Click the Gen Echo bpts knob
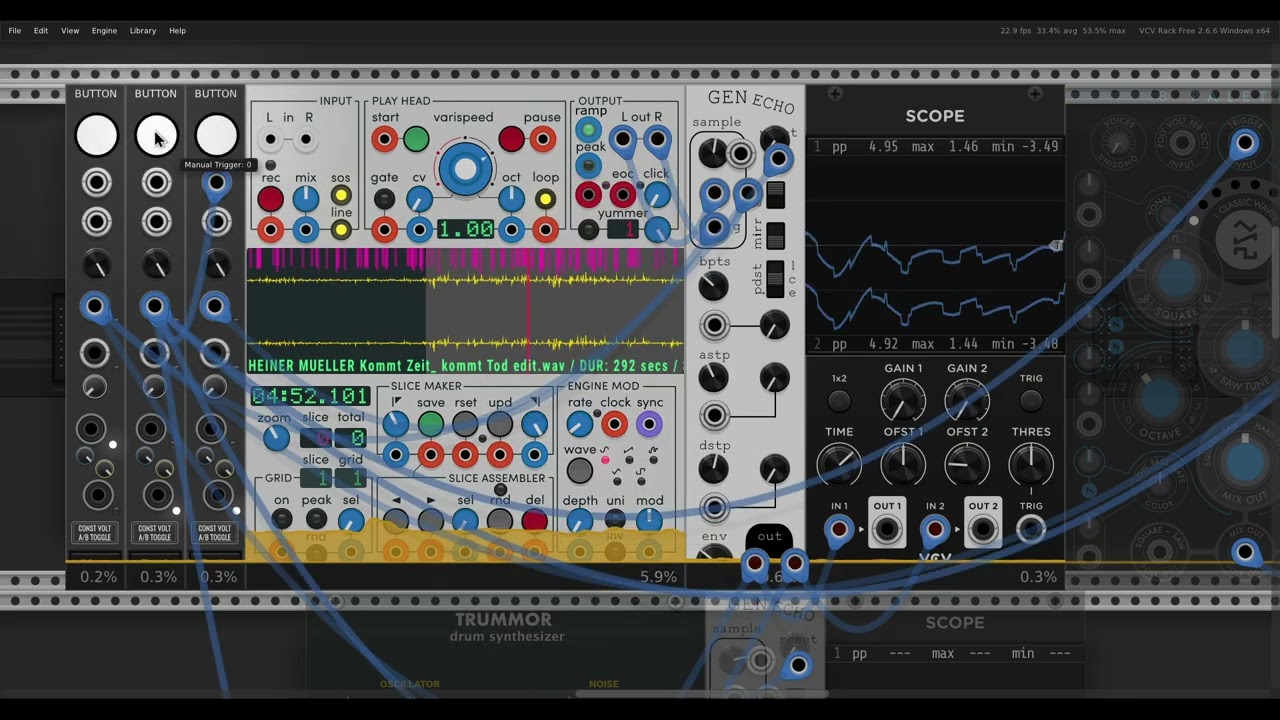 tap(713, 287)
